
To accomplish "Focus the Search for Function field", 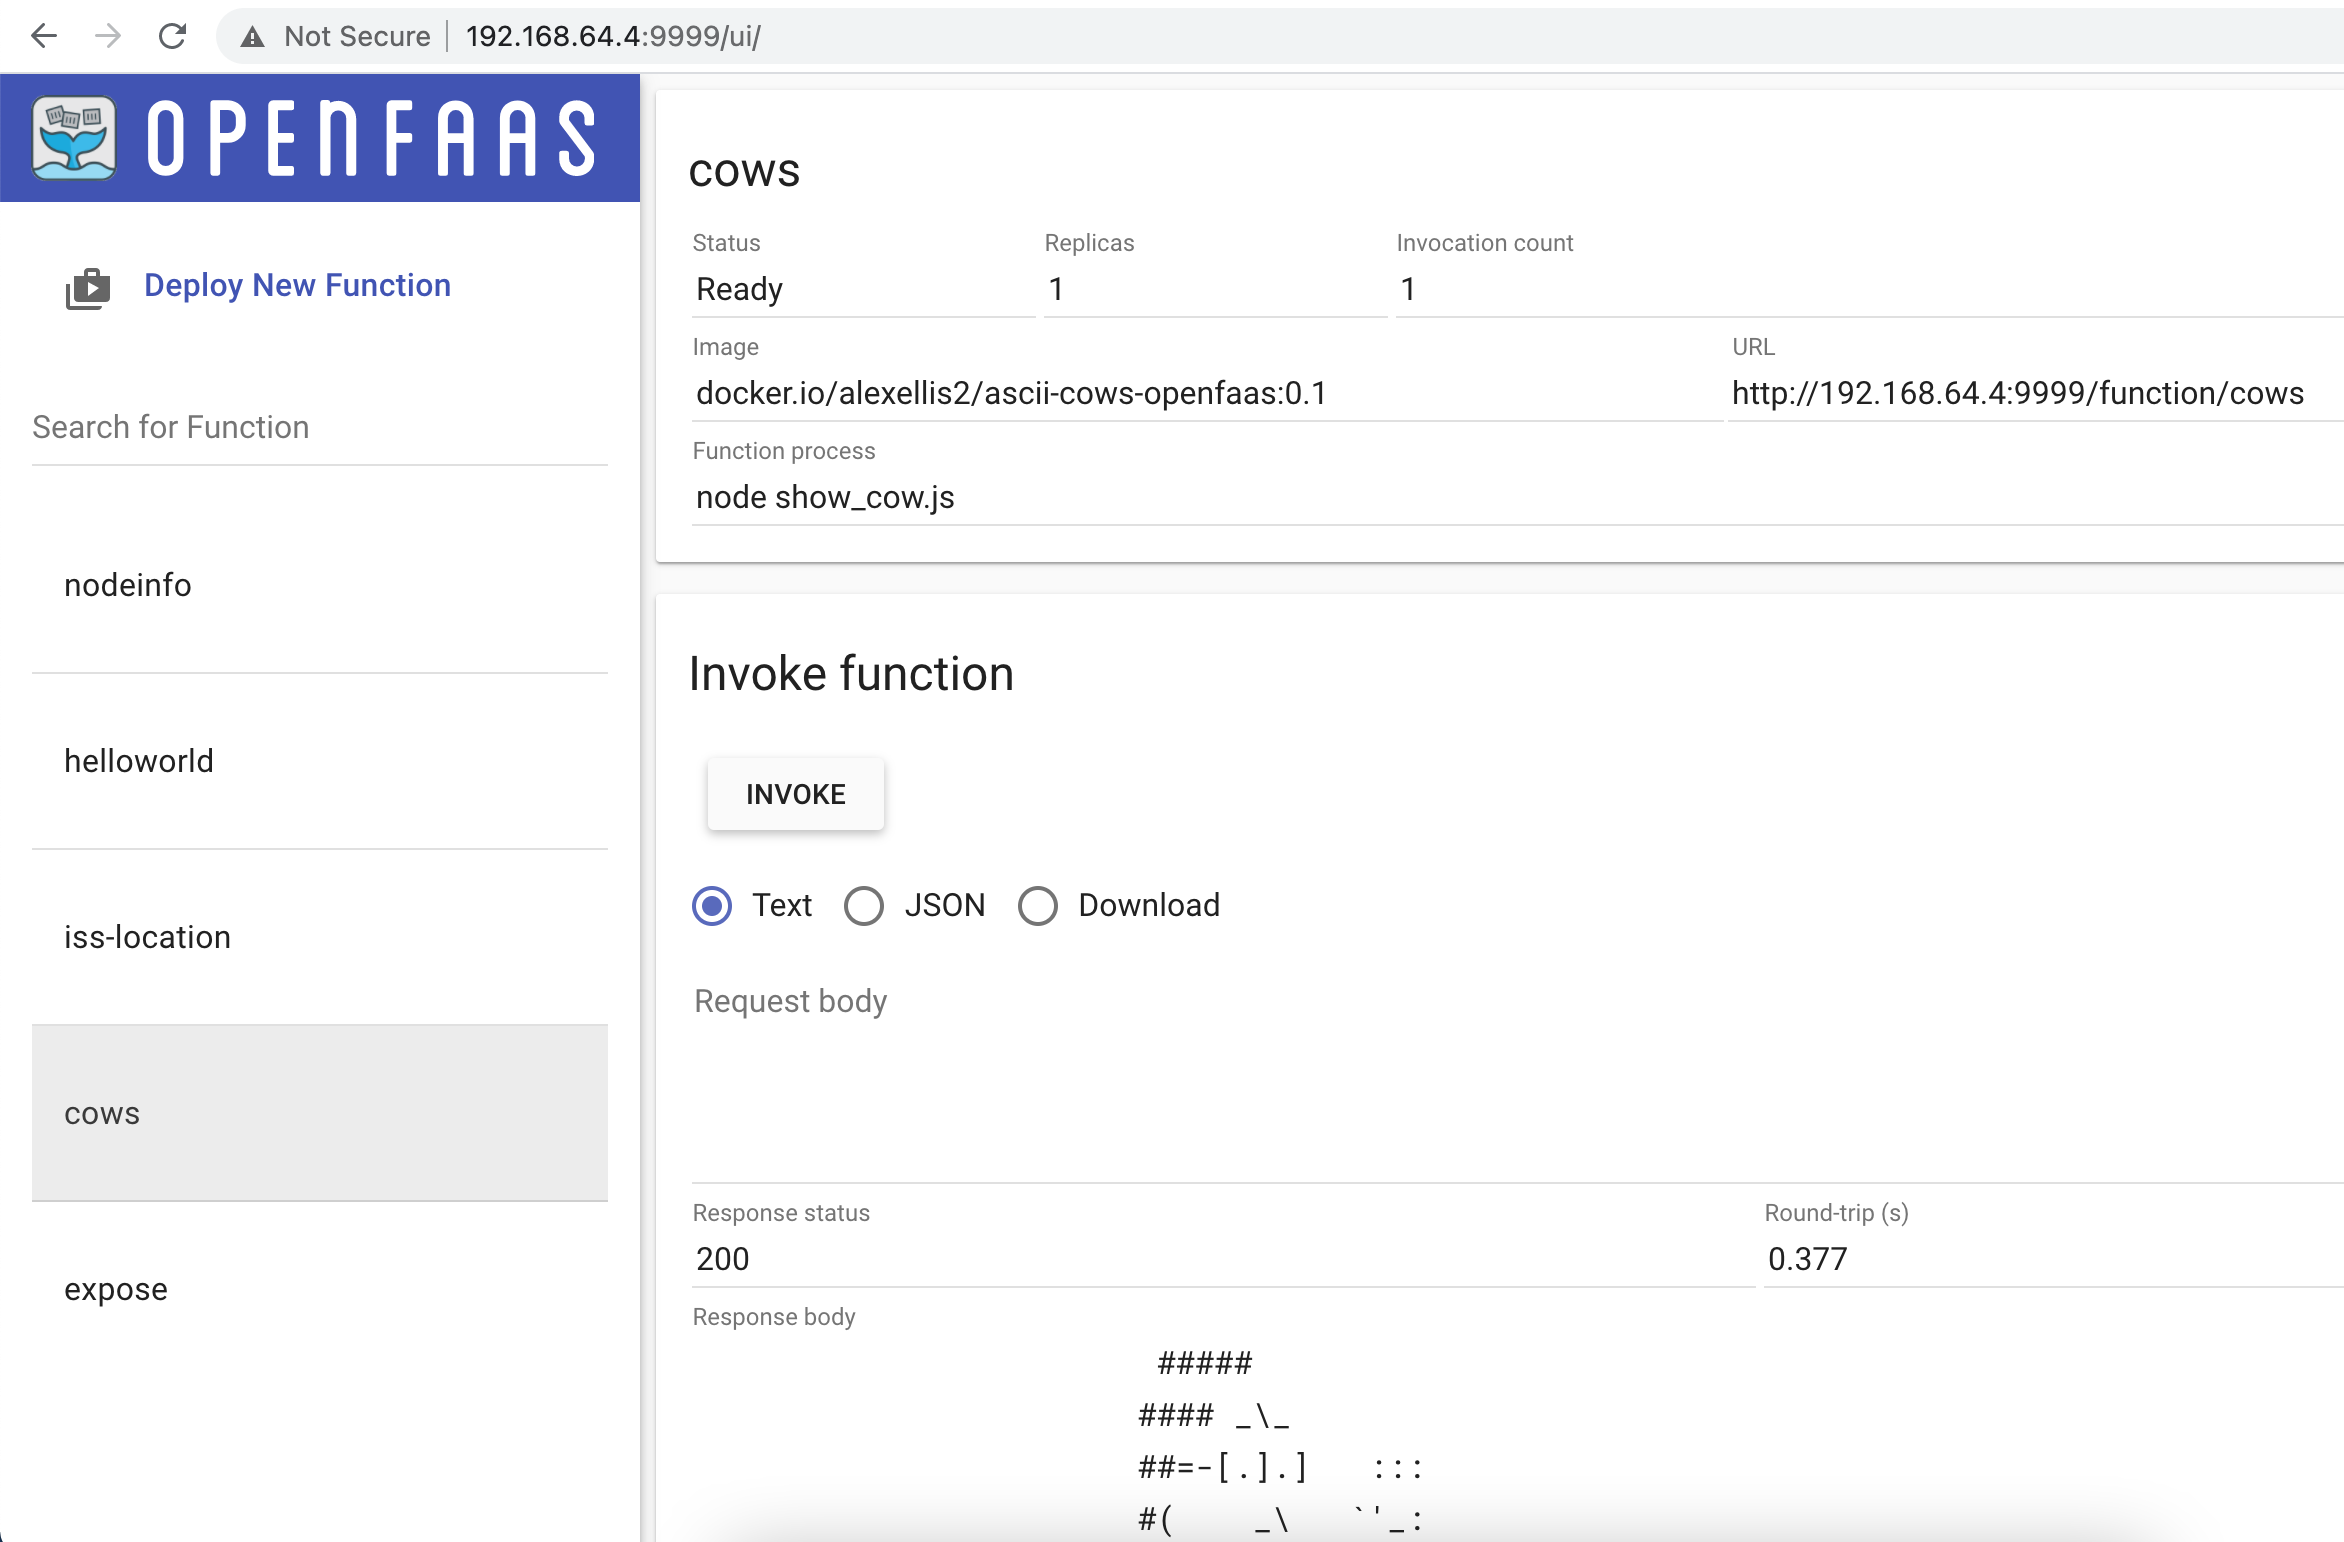I will [x=319, y=428].
